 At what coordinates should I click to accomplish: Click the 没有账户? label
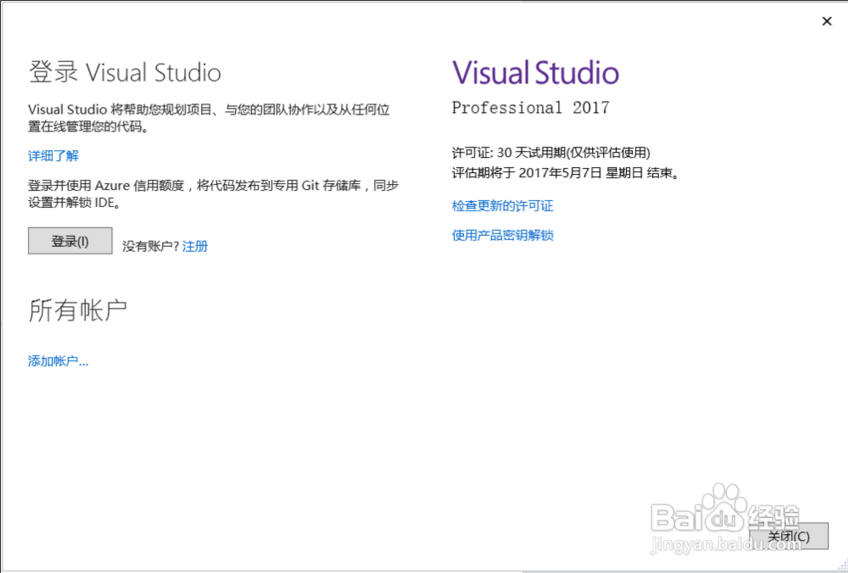click(150, 246)
